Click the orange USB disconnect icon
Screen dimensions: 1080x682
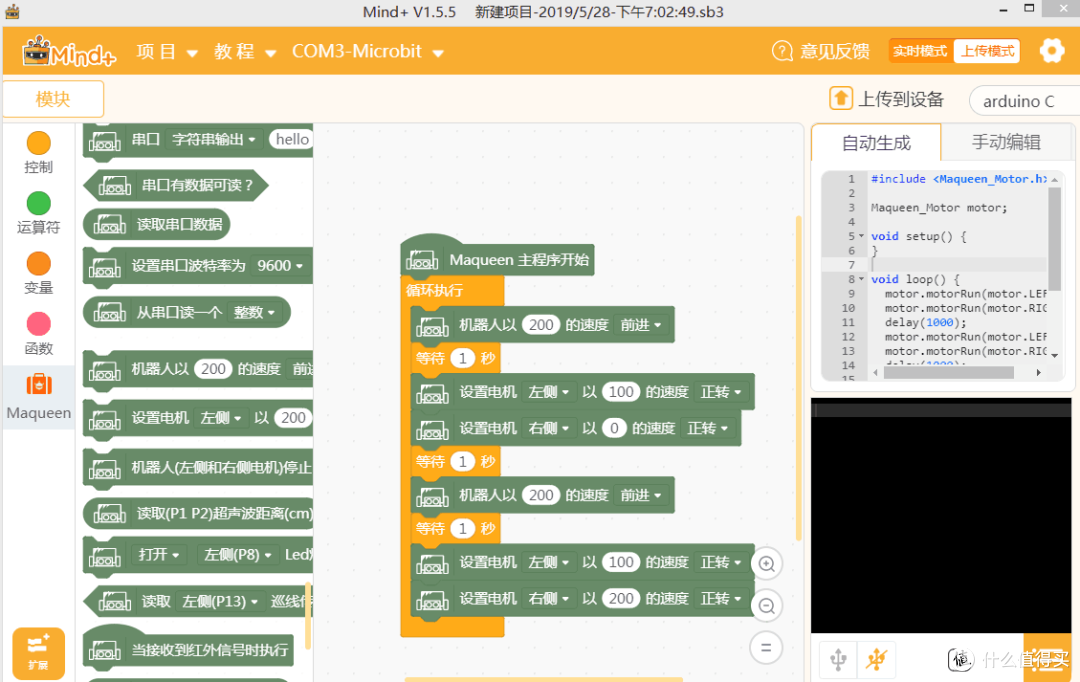[877, 660]
